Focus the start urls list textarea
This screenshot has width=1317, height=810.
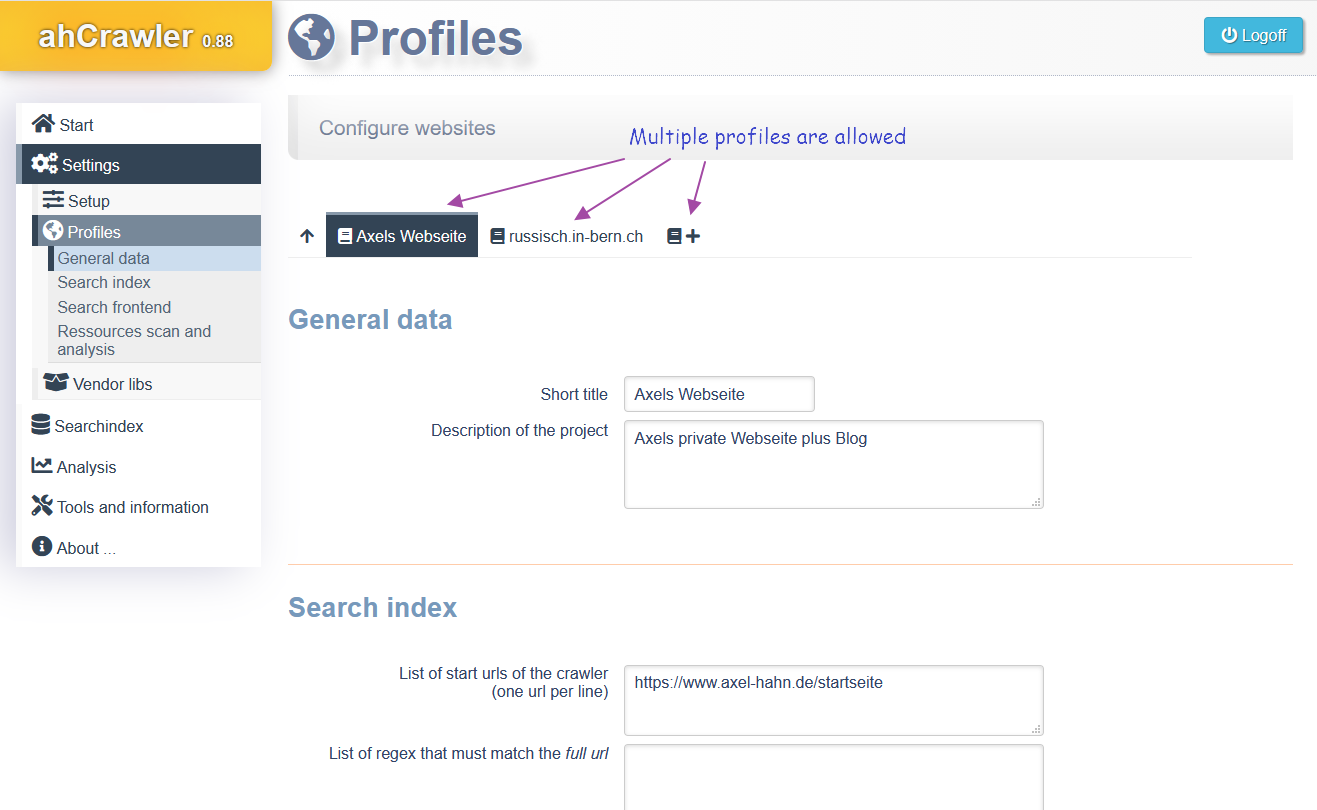(x=834, y=700)
